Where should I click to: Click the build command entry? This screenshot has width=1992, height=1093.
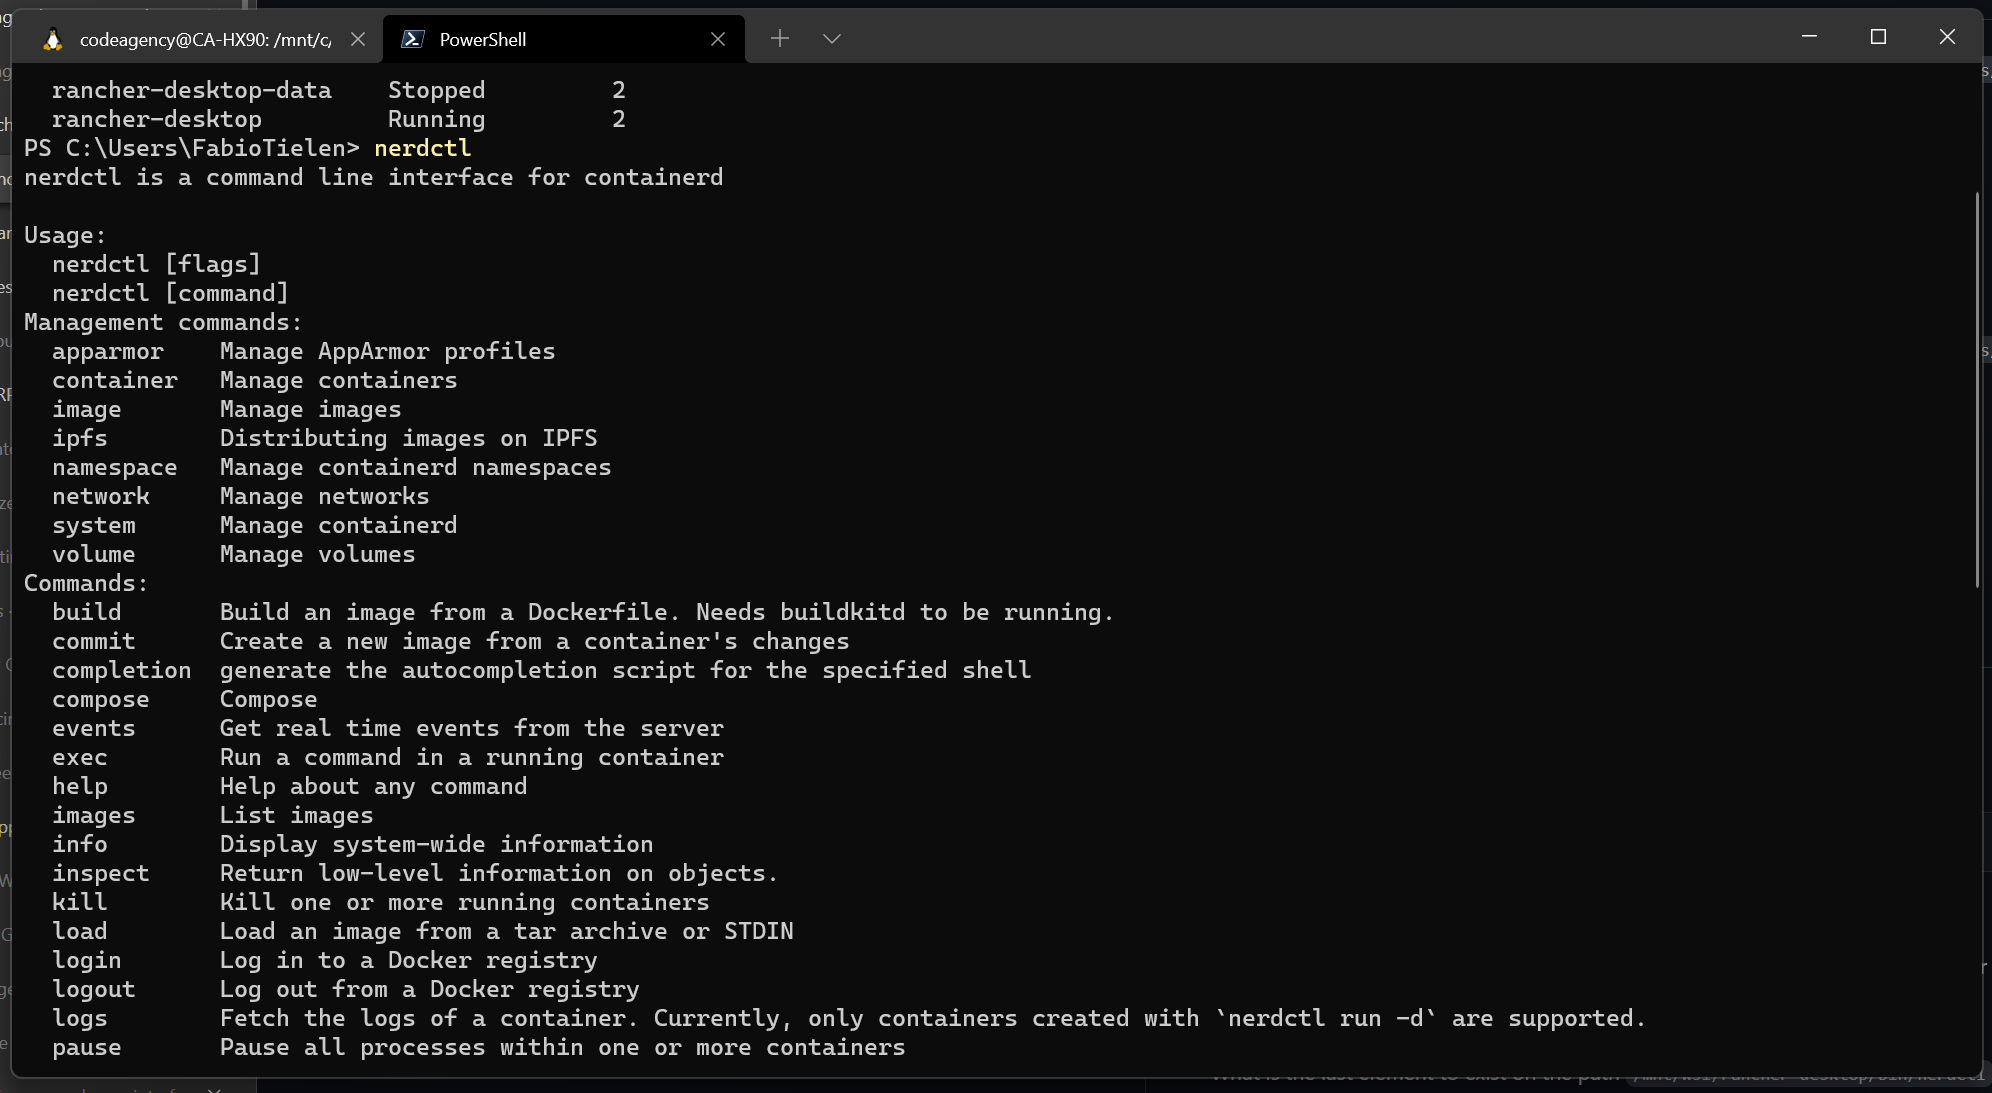pyautogui.click(x=87, y=611)
